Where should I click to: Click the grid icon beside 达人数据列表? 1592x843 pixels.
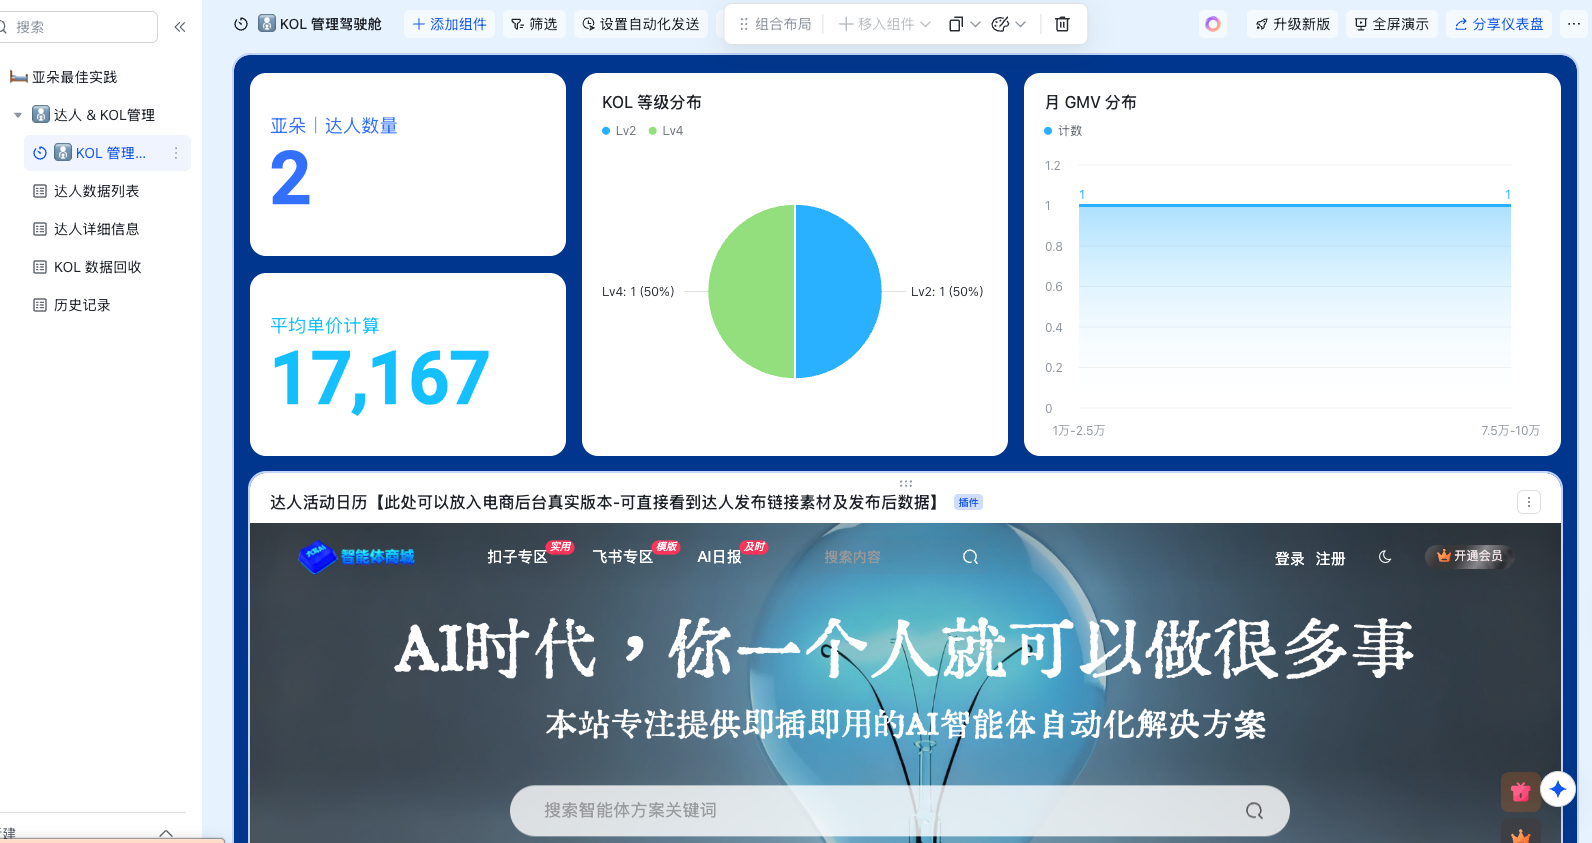[x=40, y=191]
